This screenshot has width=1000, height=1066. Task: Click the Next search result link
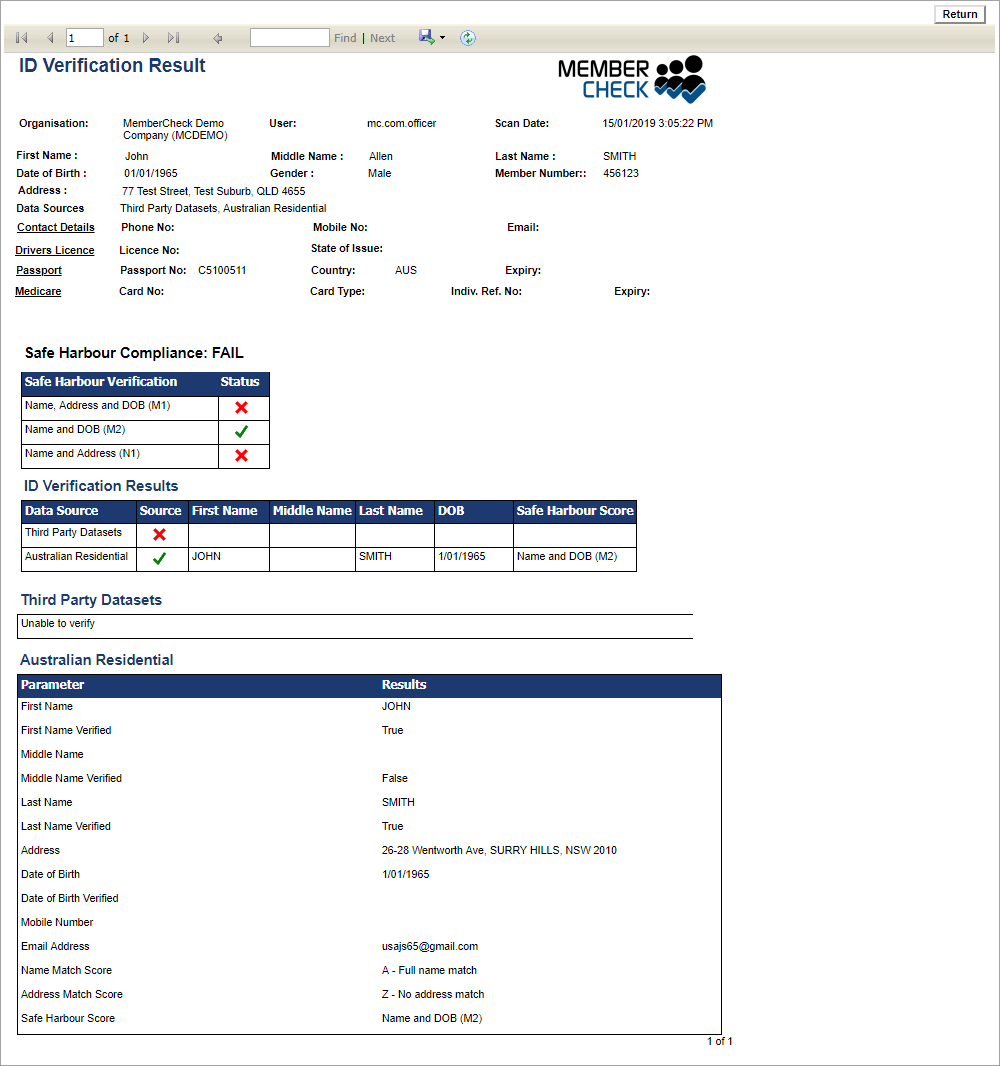(383, 38)
